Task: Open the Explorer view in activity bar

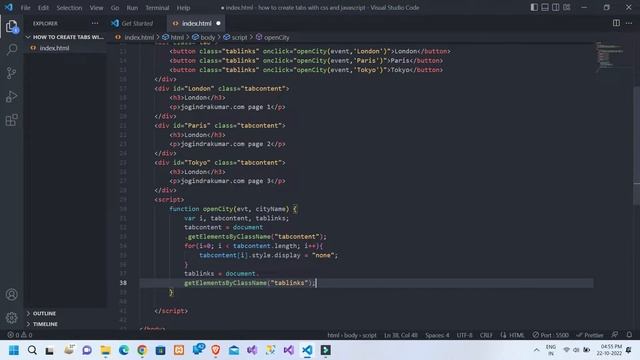Action: point(11,27)
